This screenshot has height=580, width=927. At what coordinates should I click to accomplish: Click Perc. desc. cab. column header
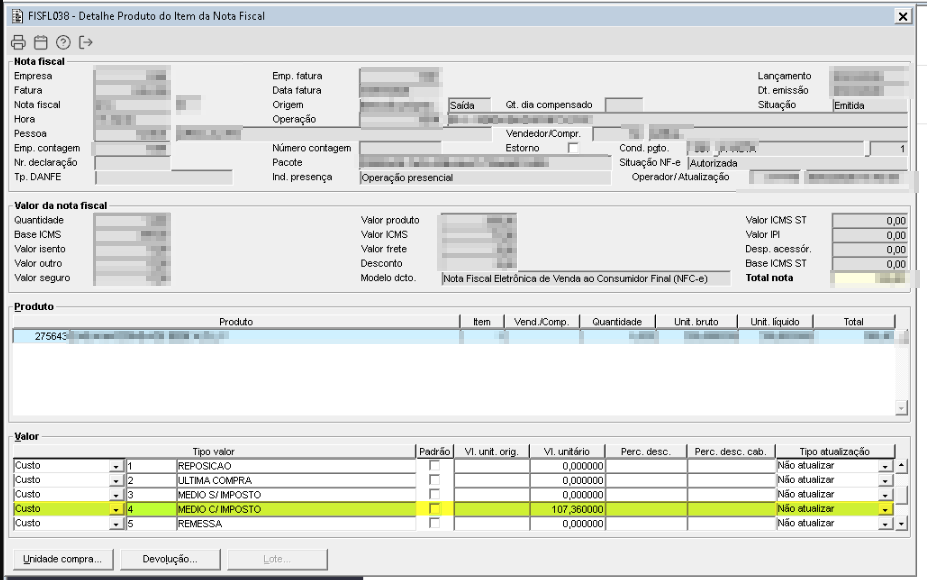(731, 451)
